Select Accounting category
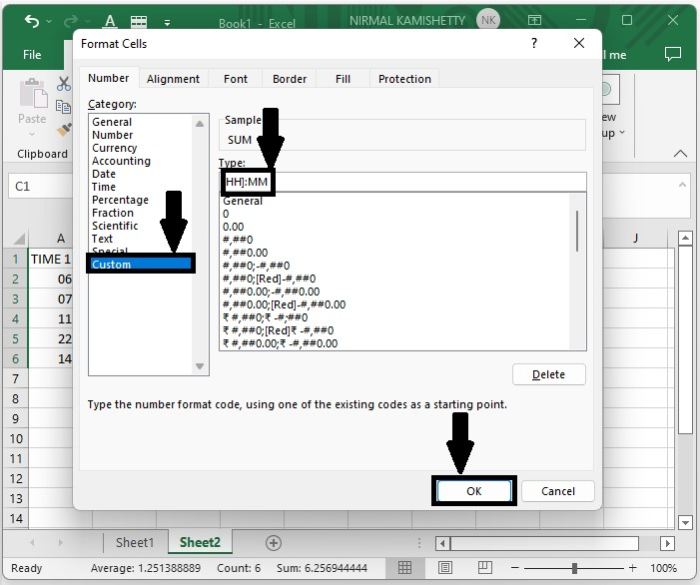 click(x=121, y=161)
